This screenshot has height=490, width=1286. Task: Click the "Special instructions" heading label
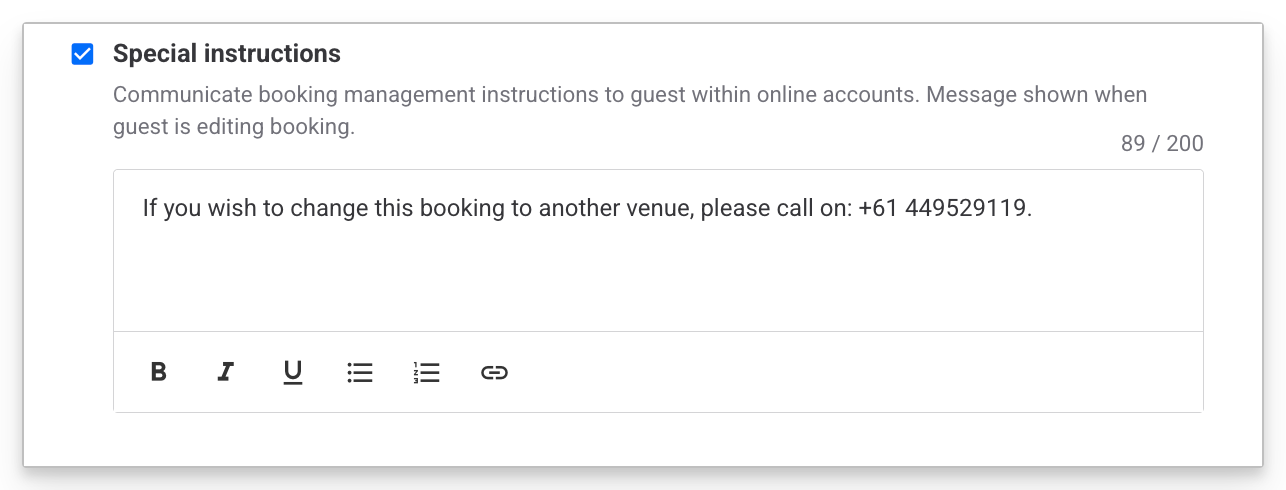227,54
